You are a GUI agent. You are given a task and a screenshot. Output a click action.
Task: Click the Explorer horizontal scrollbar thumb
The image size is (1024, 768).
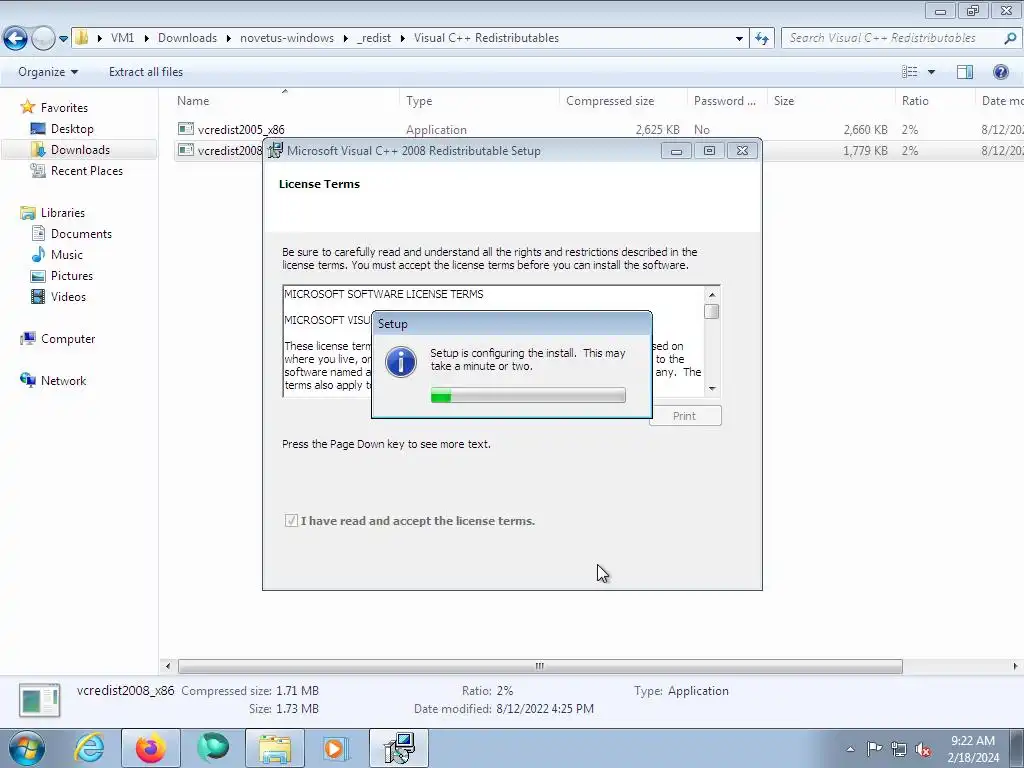pos(540,666)
